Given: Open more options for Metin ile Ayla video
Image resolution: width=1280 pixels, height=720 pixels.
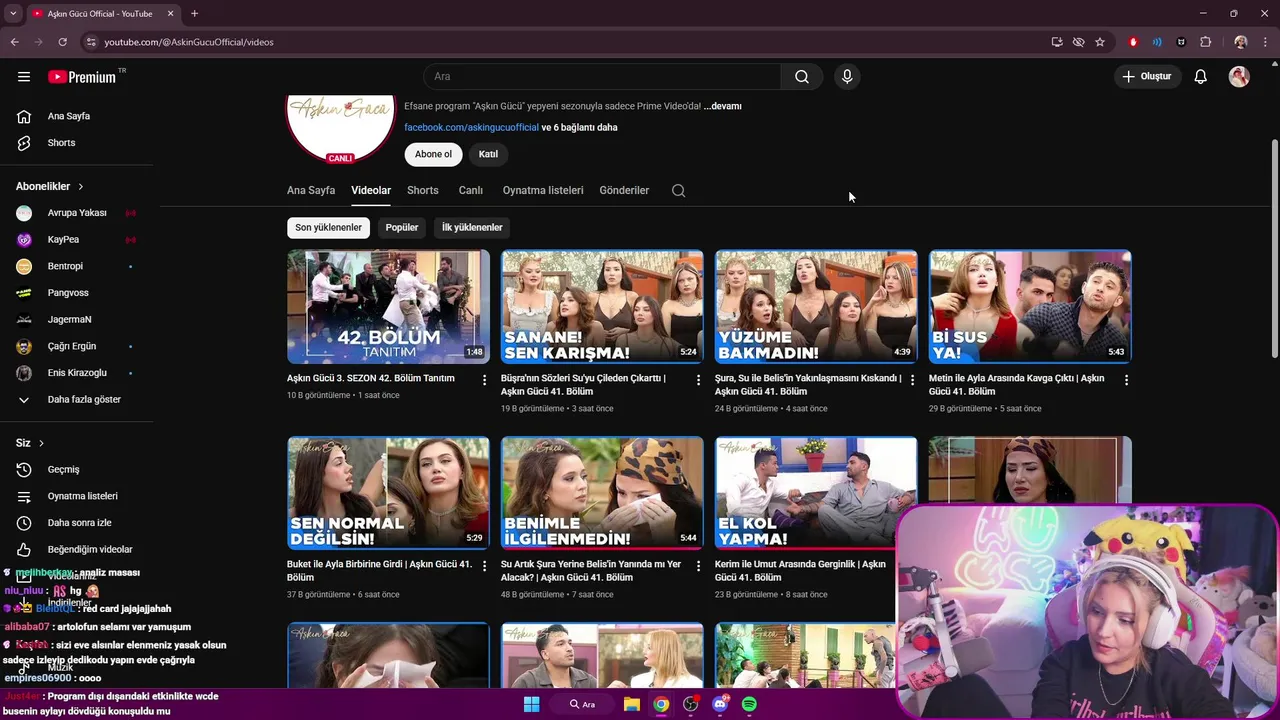Looking at the screenshot, I should [1126, 380].
